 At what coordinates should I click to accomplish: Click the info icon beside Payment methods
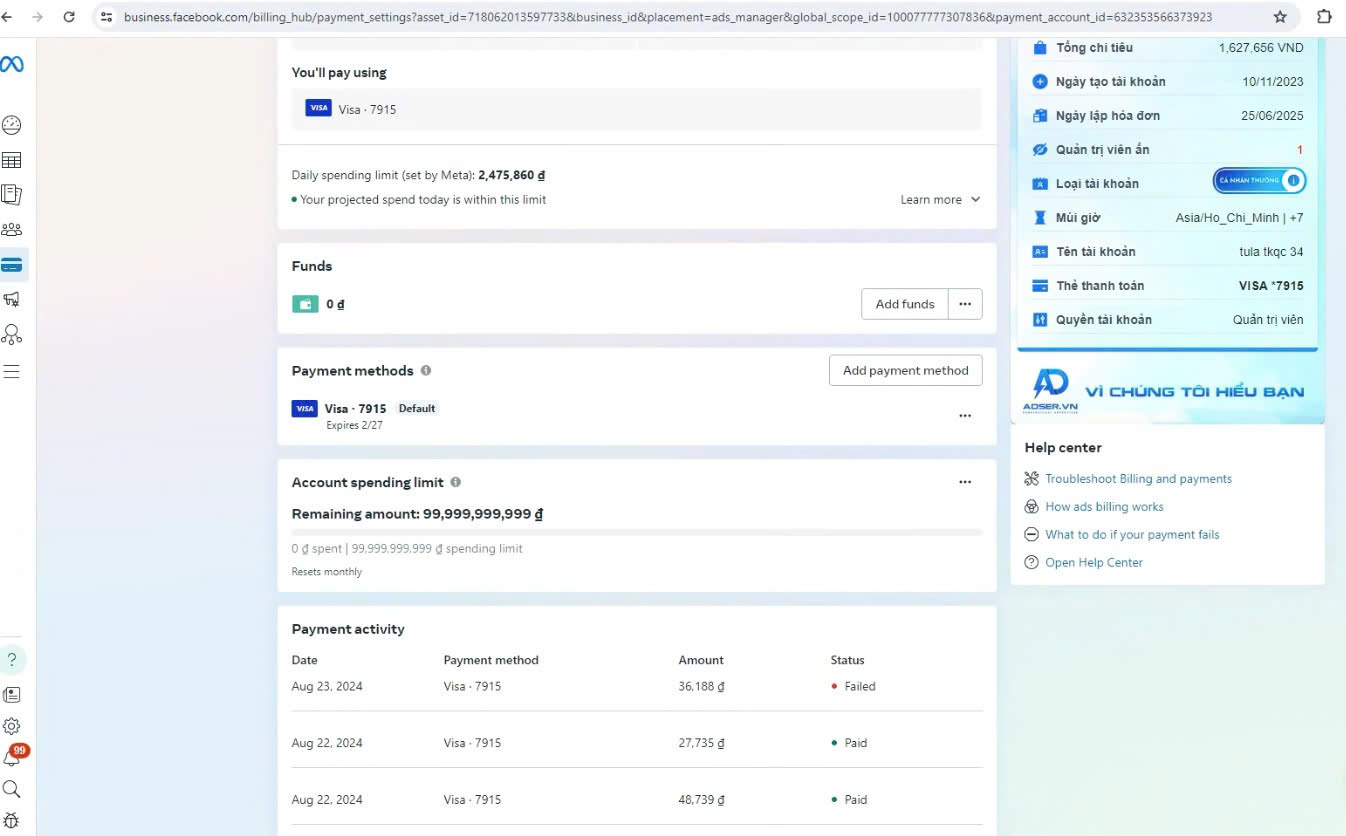tap(426, 370)
